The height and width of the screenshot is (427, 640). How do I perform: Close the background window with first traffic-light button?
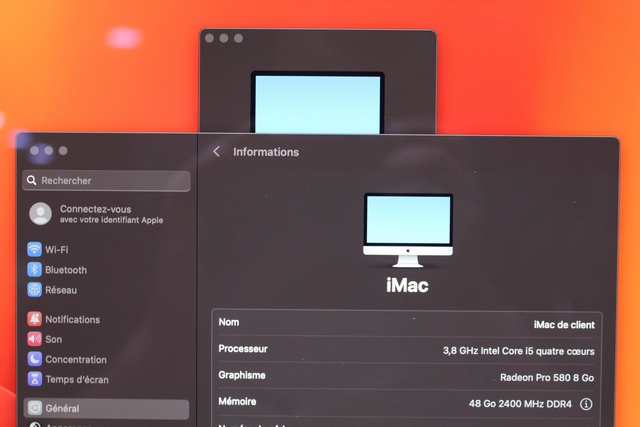tap(209, 38)
